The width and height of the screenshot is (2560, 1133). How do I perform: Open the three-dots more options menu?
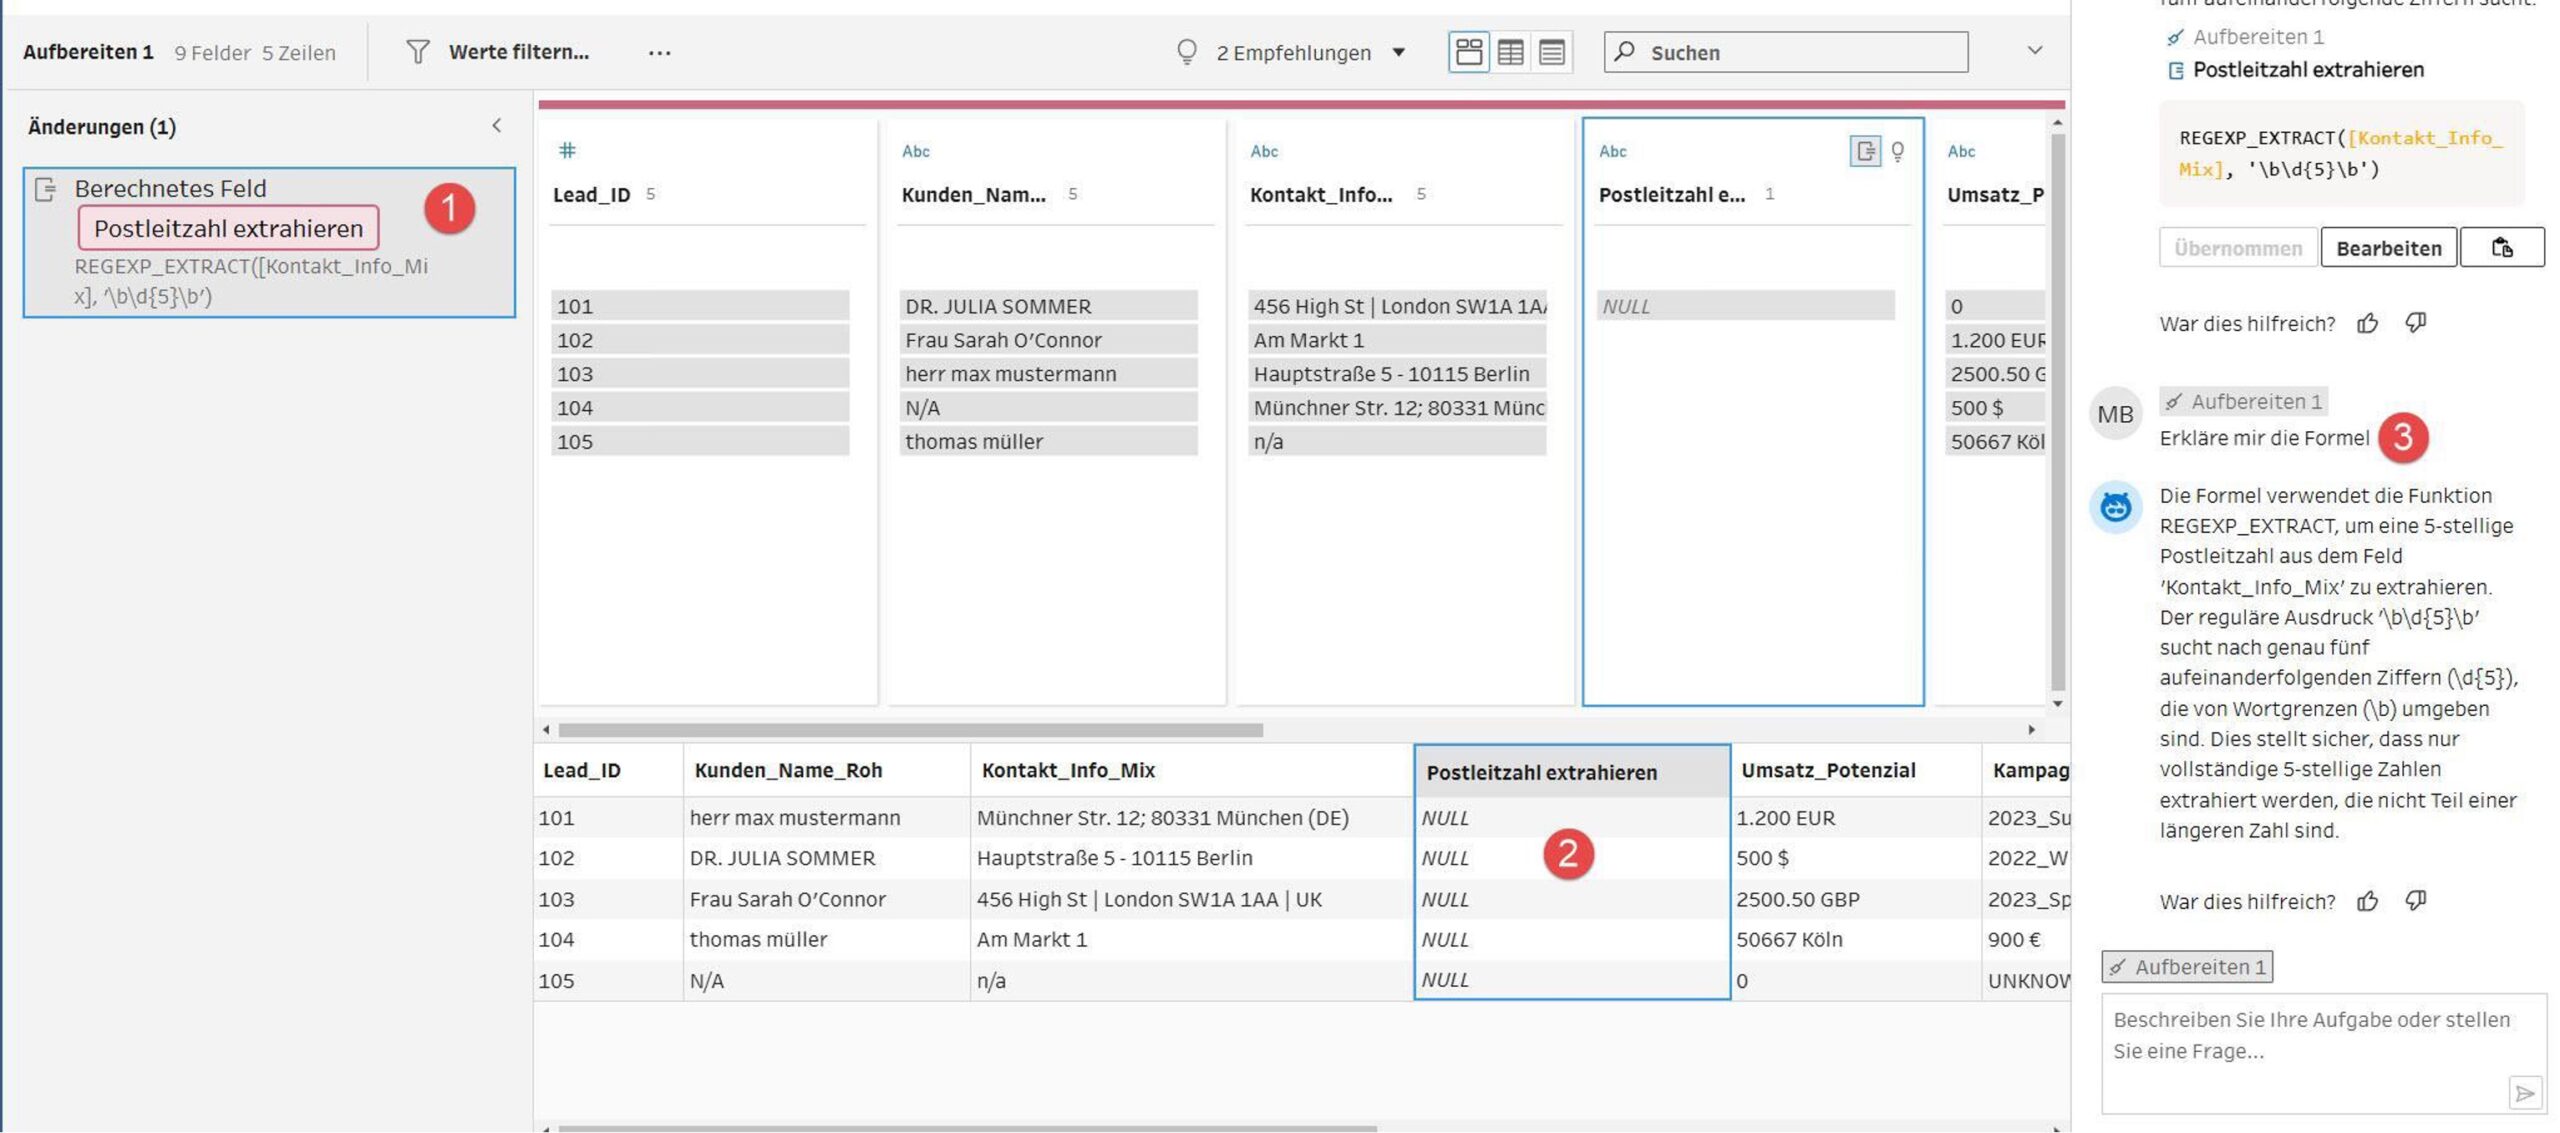659,53
